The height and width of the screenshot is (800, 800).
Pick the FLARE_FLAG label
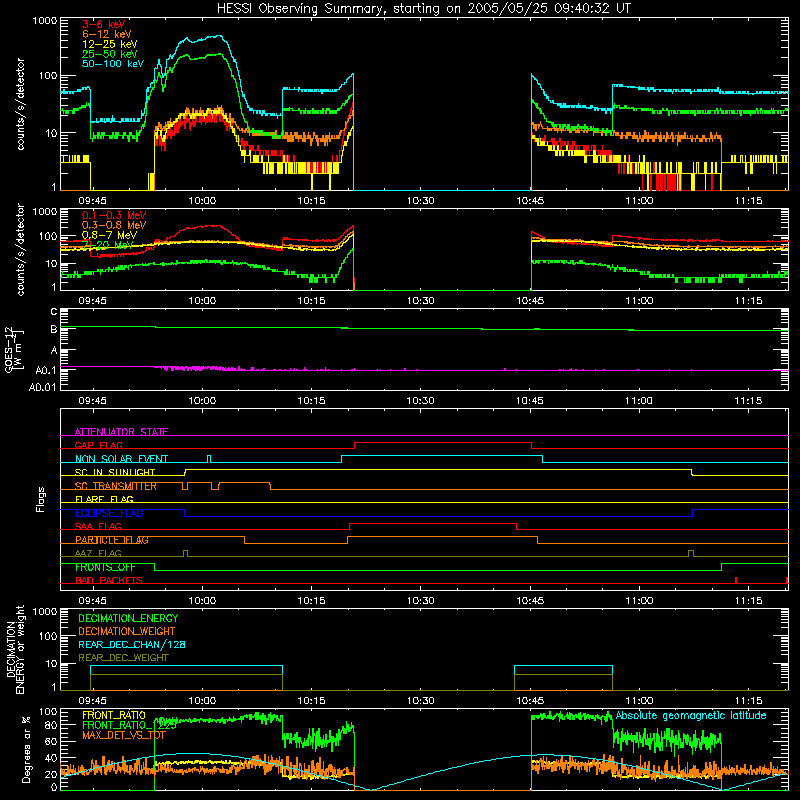[104, 499]
